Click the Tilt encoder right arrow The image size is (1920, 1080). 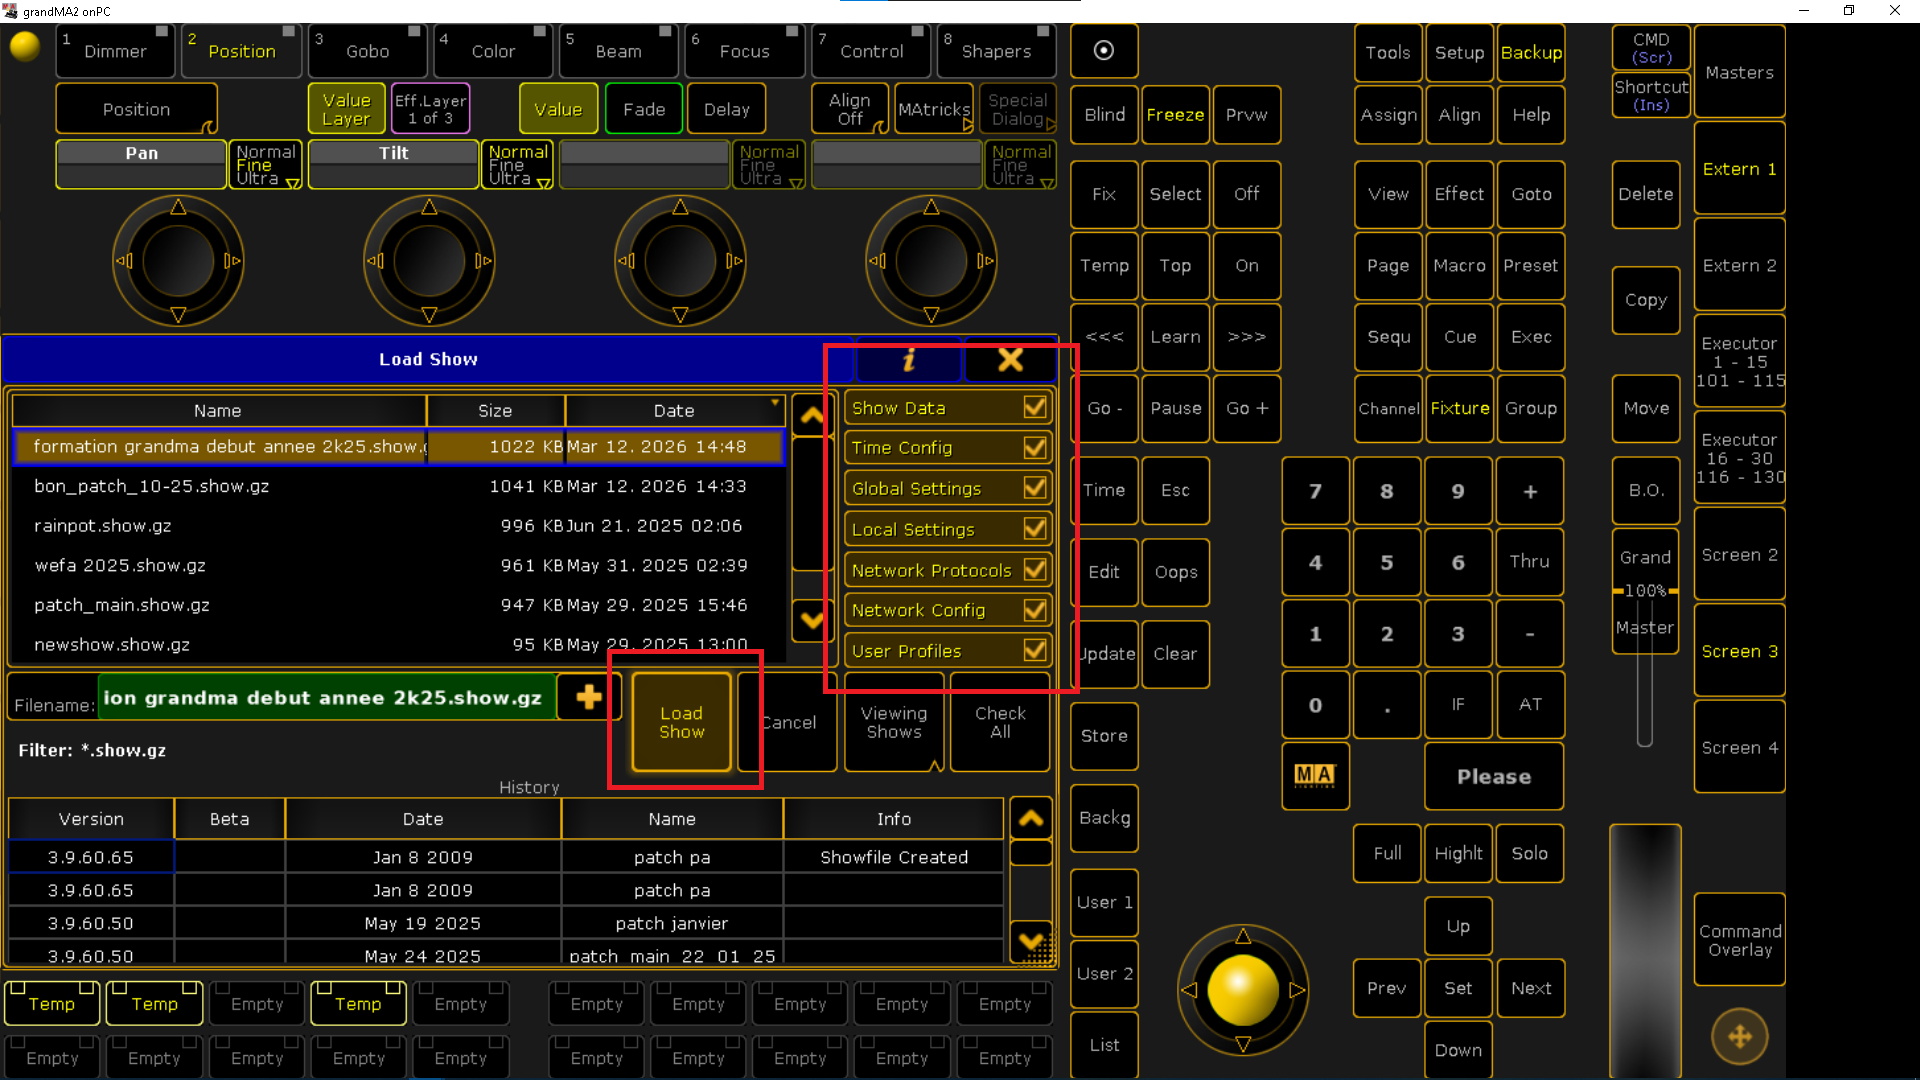(483, 261)
